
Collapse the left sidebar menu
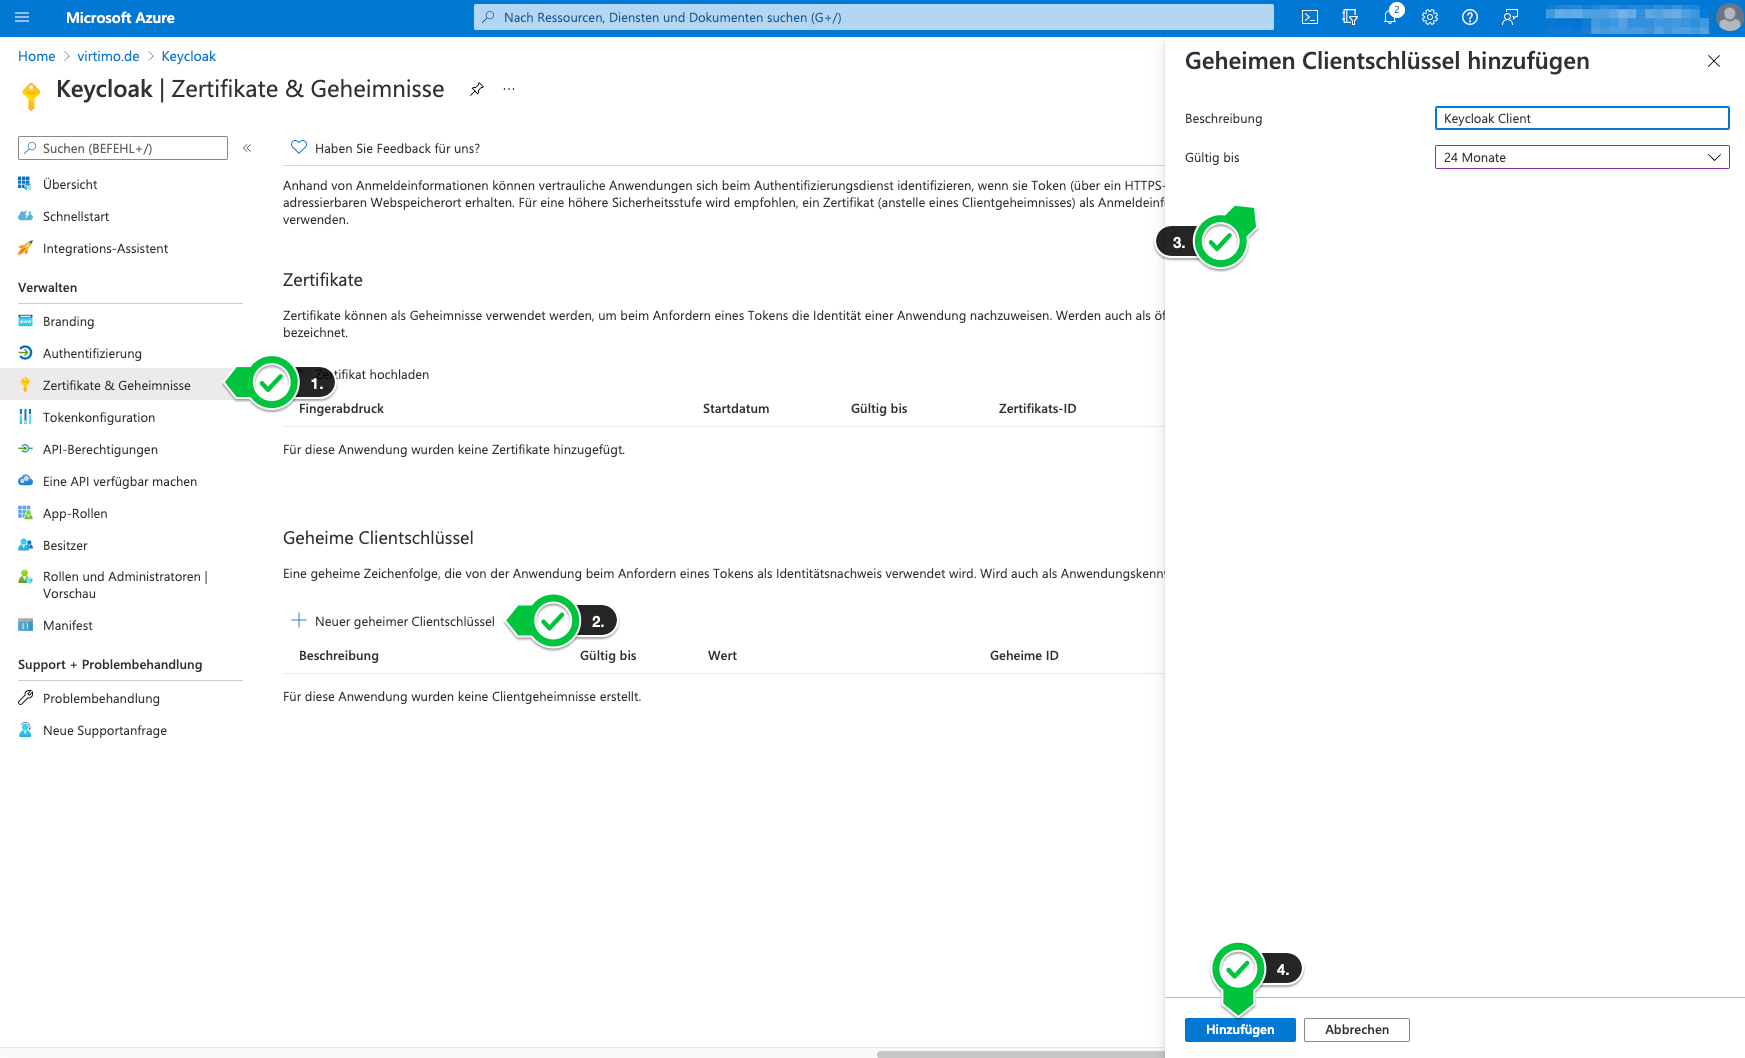click(x=247, y=148)
